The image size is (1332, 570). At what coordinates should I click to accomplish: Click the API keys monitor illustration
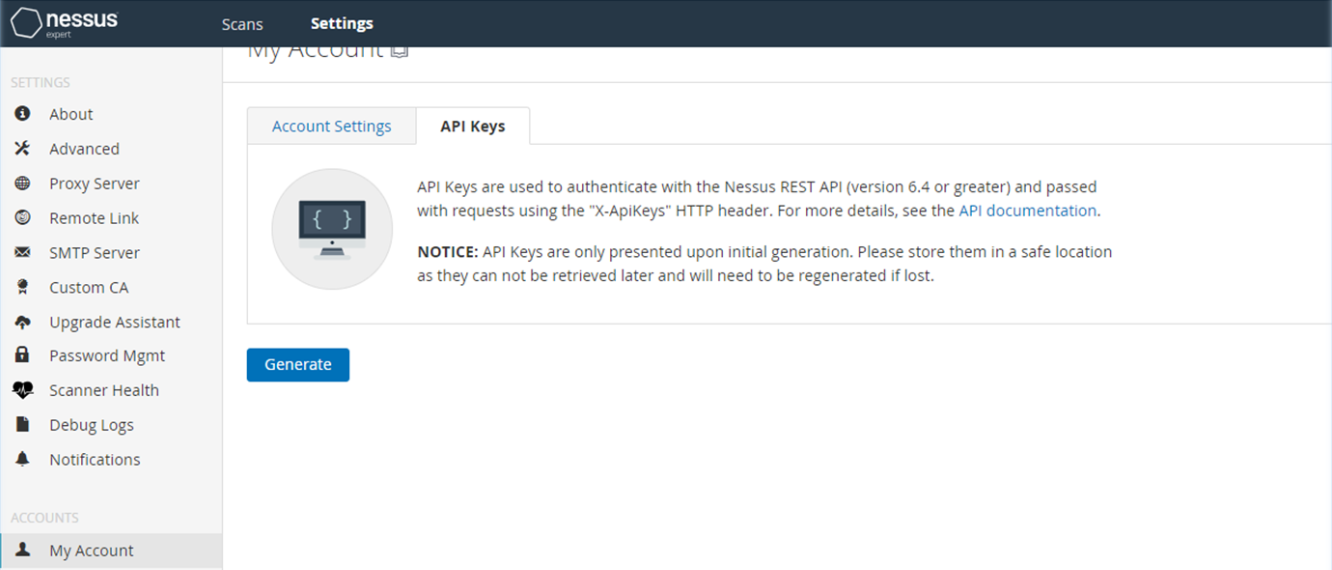[x=332, y=229]
